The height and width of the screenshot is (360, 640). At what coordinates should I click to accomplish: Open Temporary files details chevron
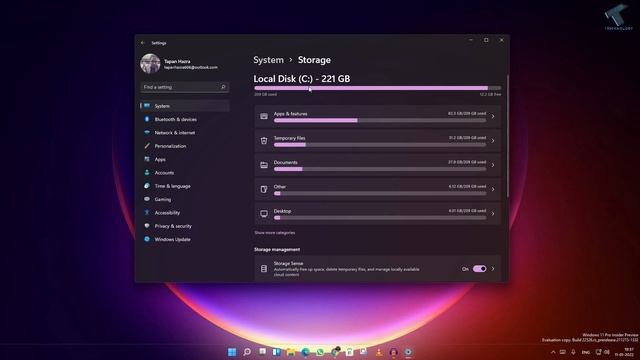coord(493,141)
